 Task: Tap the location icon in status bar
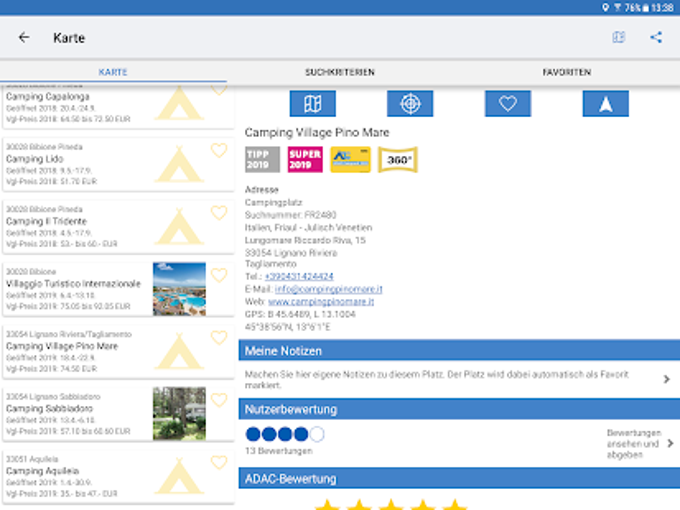pos(605,7)
